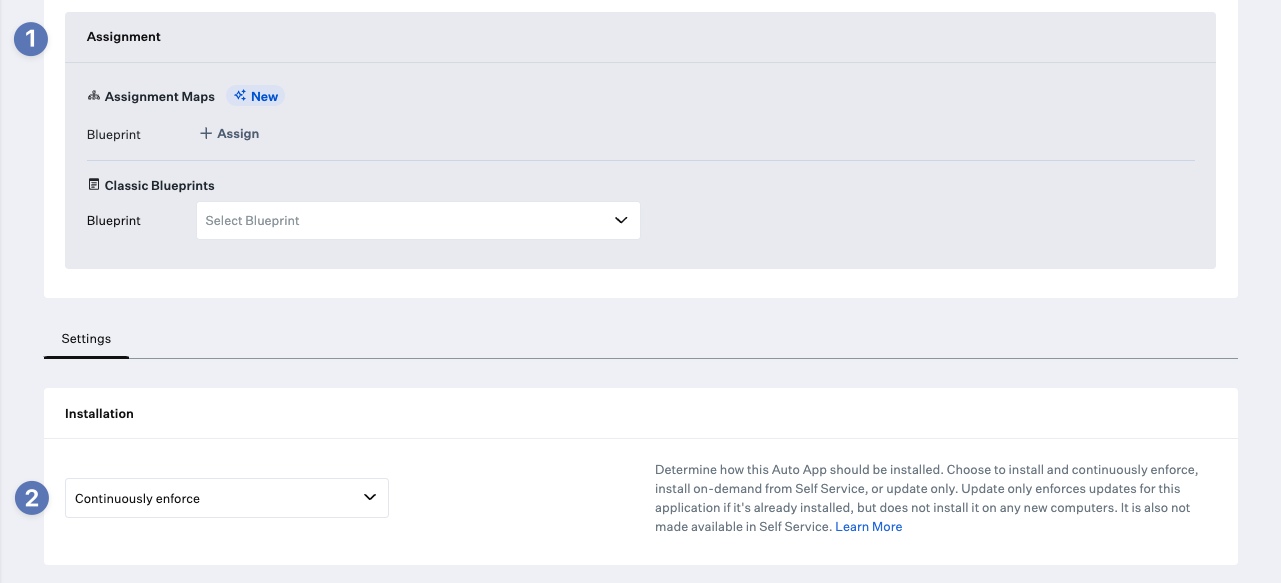Screen dimensions: 1281x583
Task: Click the plus icon beside Assign
Action: point(206,134)
